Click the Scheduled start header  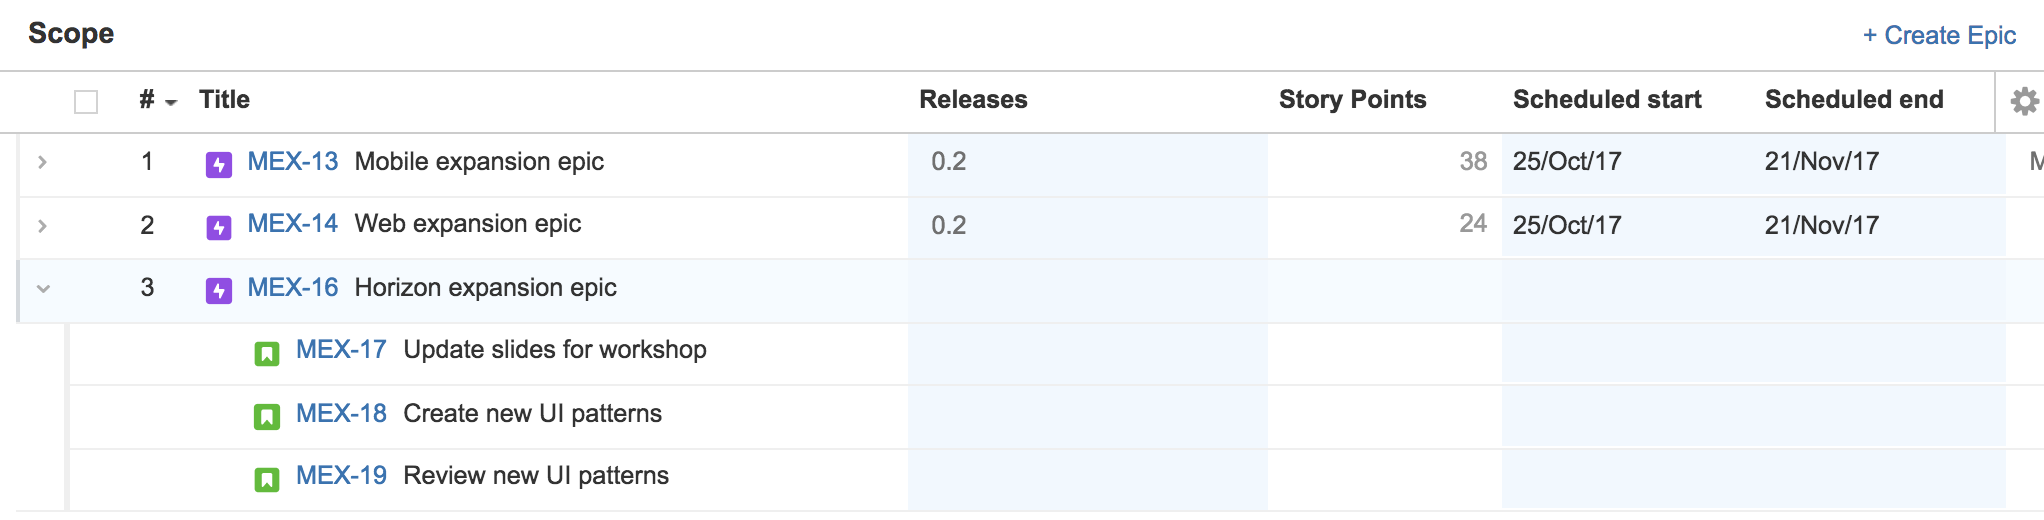click(1607, 100)
